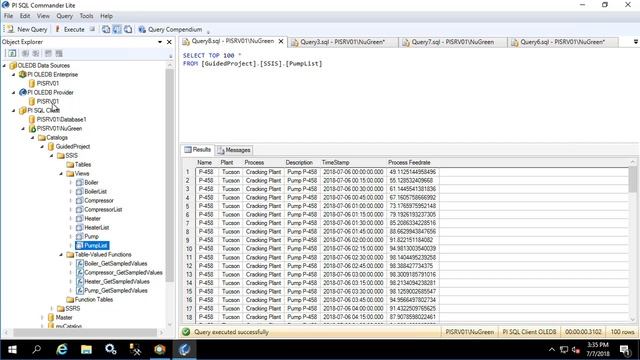Click the Refresh icon in Object Explorer toolbar
Screen dimensions: 640x360
(12, 53)
